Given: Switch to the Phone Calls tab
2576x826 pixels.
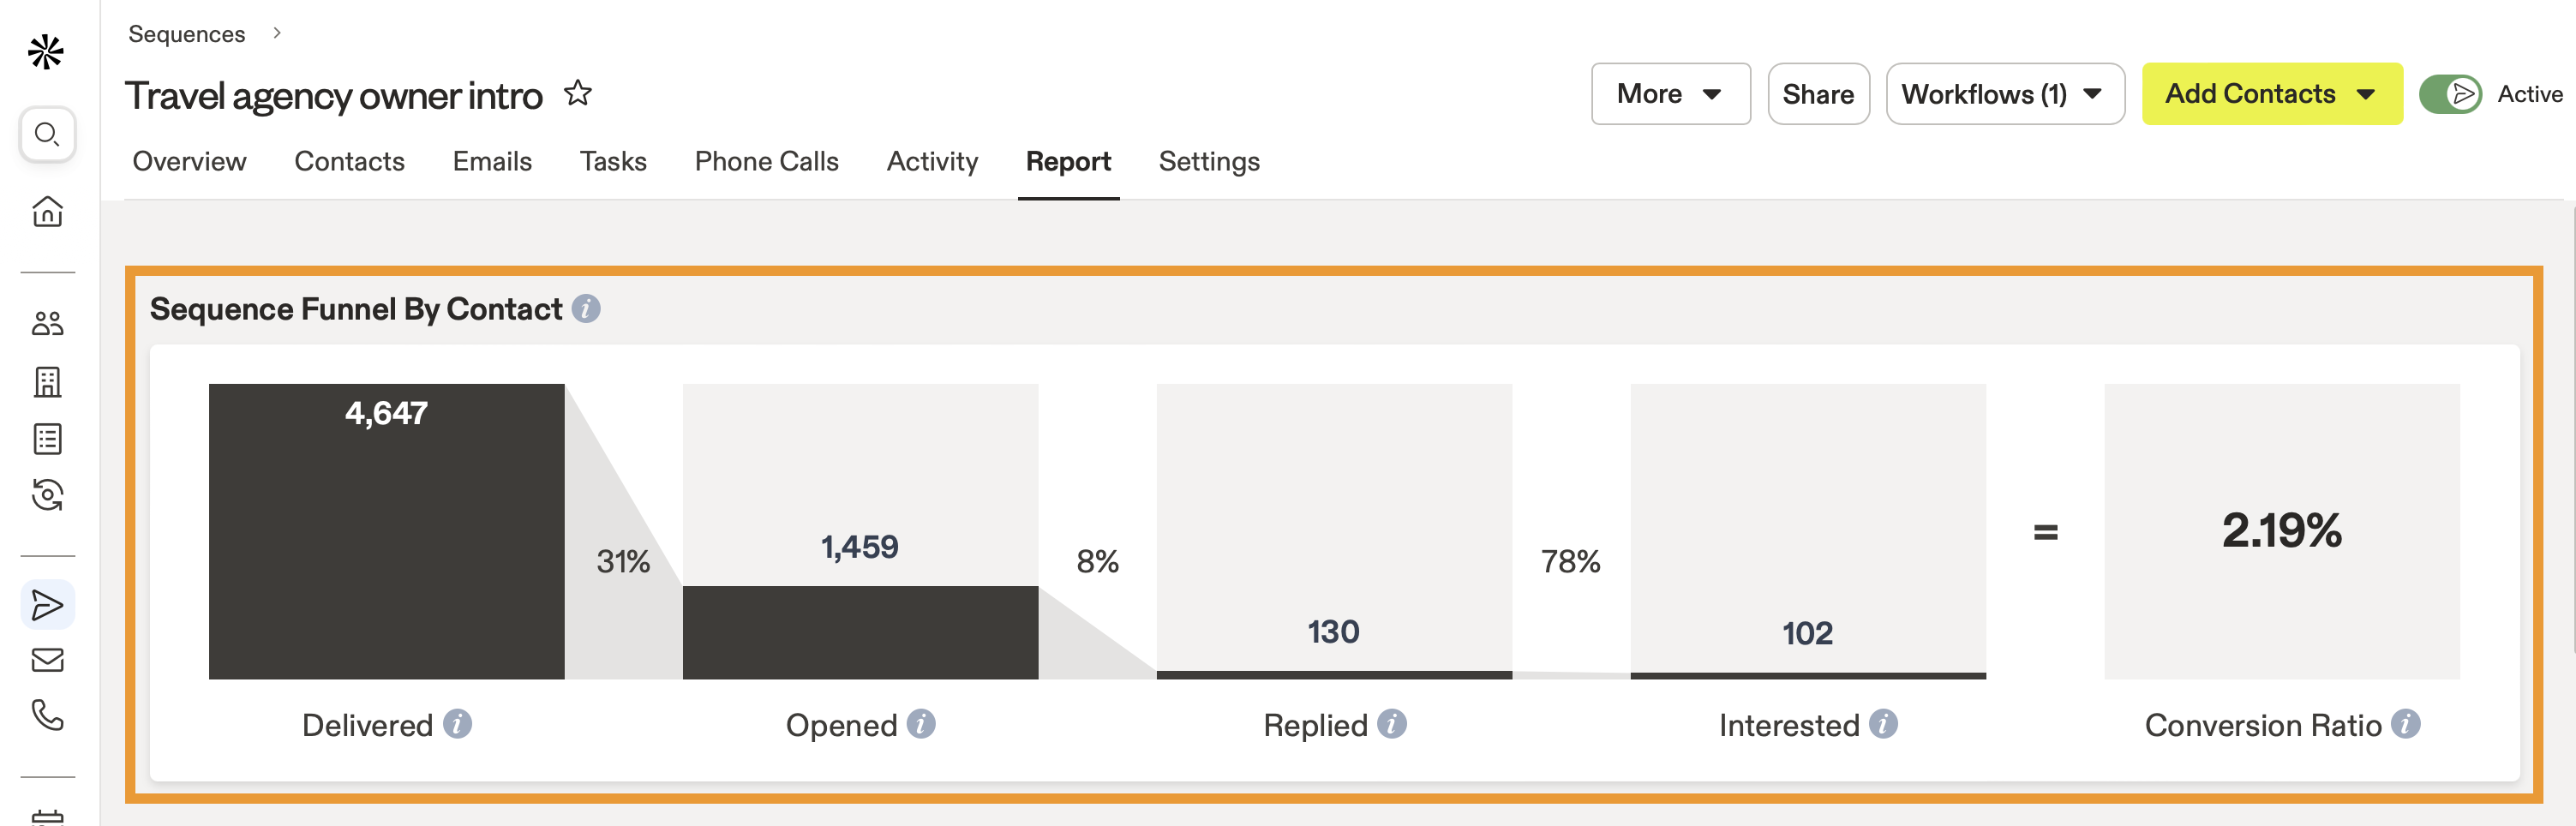Looking at the screenshot, I should point(766,161).
